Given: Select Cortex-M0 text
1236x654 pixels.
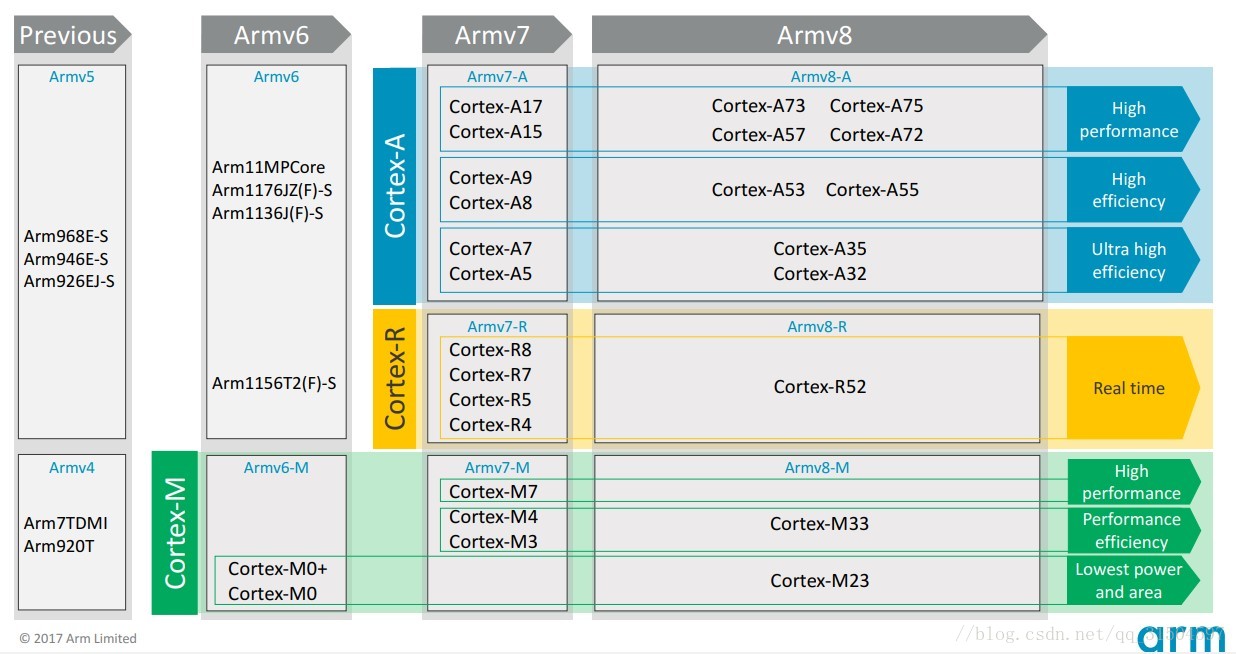Looking at the screenshot, I should click(273, 593).
